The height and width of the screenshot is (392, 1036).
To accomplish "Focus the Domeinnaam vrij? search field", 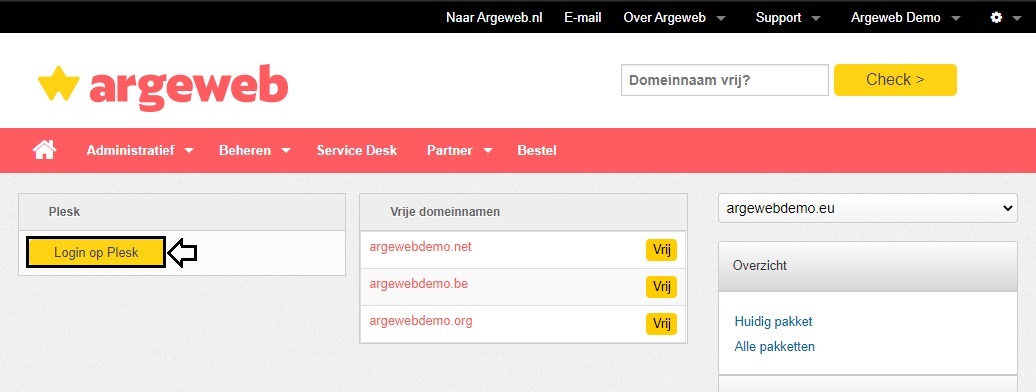I will coord(725,80).
